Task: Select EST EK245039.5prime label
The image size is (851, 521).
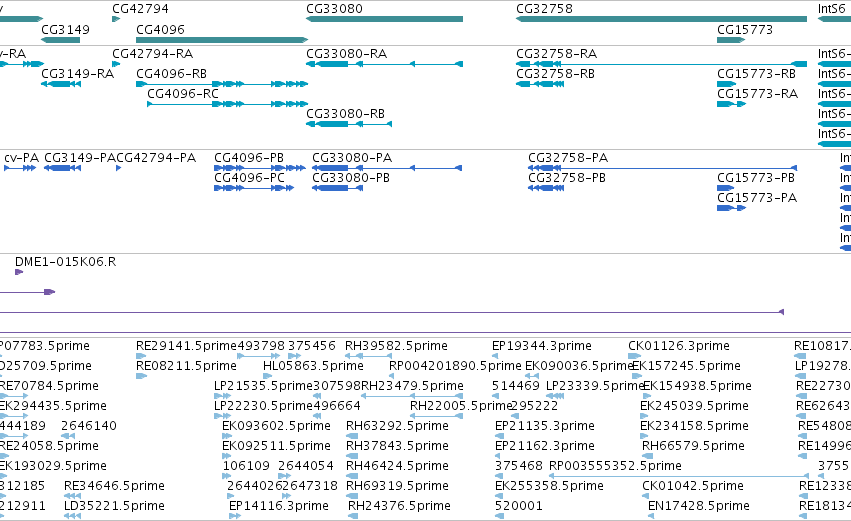Action: click(694, 406)
